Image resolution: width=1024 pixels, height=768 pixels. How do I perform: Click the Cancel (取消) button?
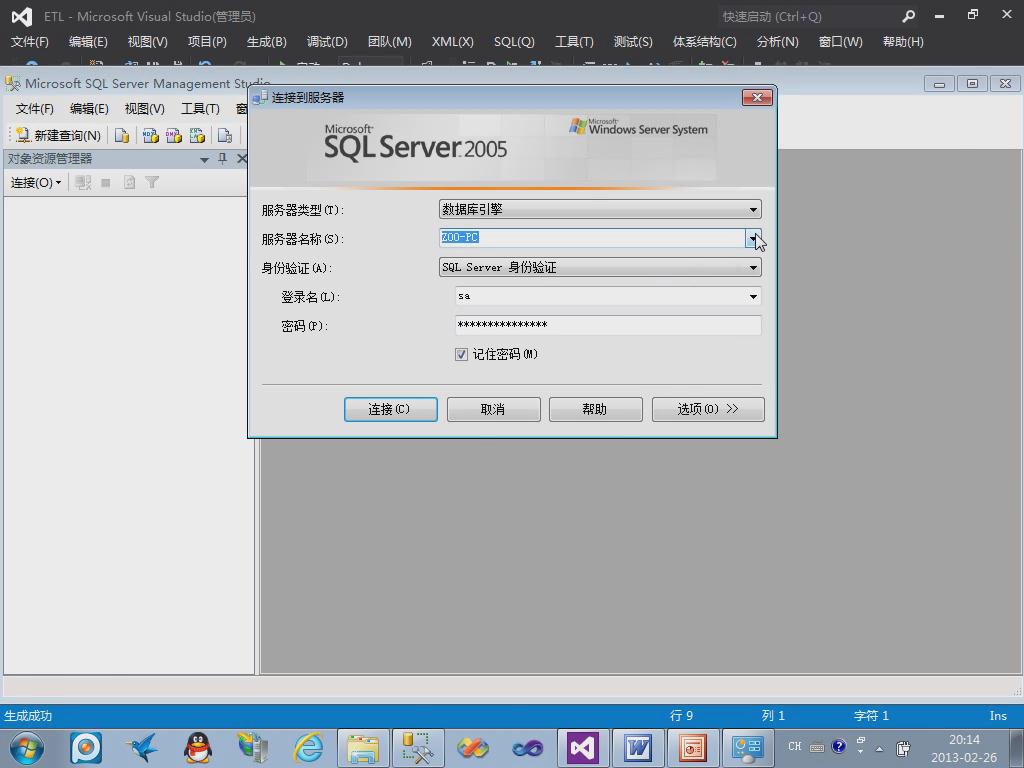coord(493,409)
